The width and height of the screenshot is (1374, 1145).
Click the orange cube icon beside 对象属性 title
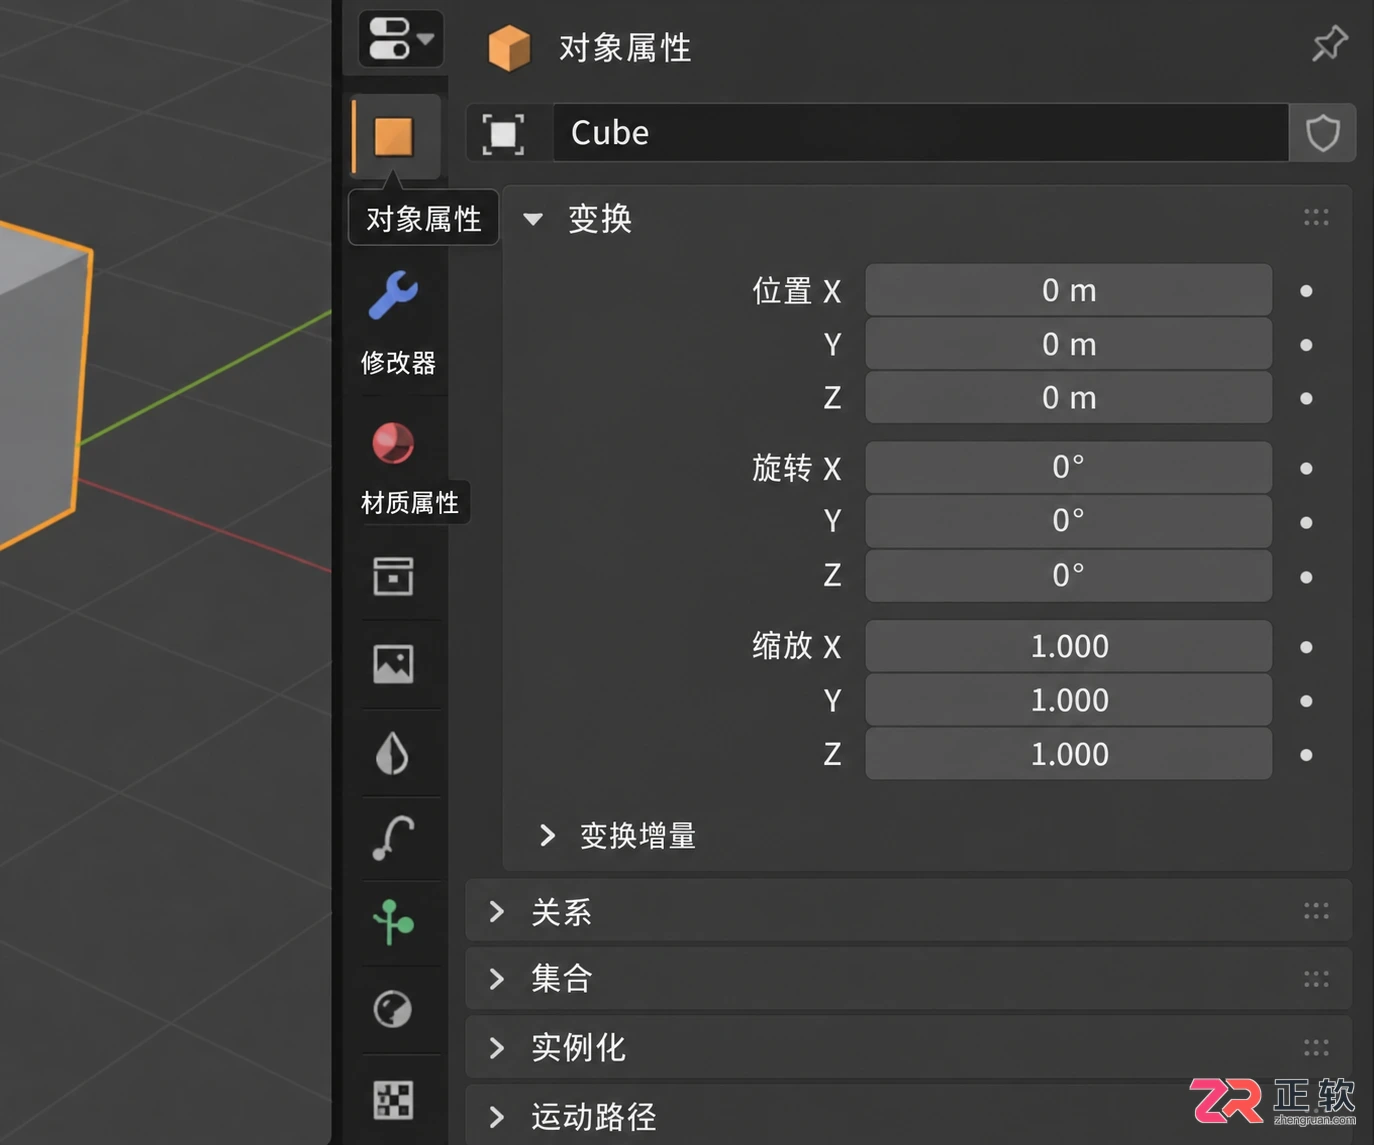click(509, 47)
